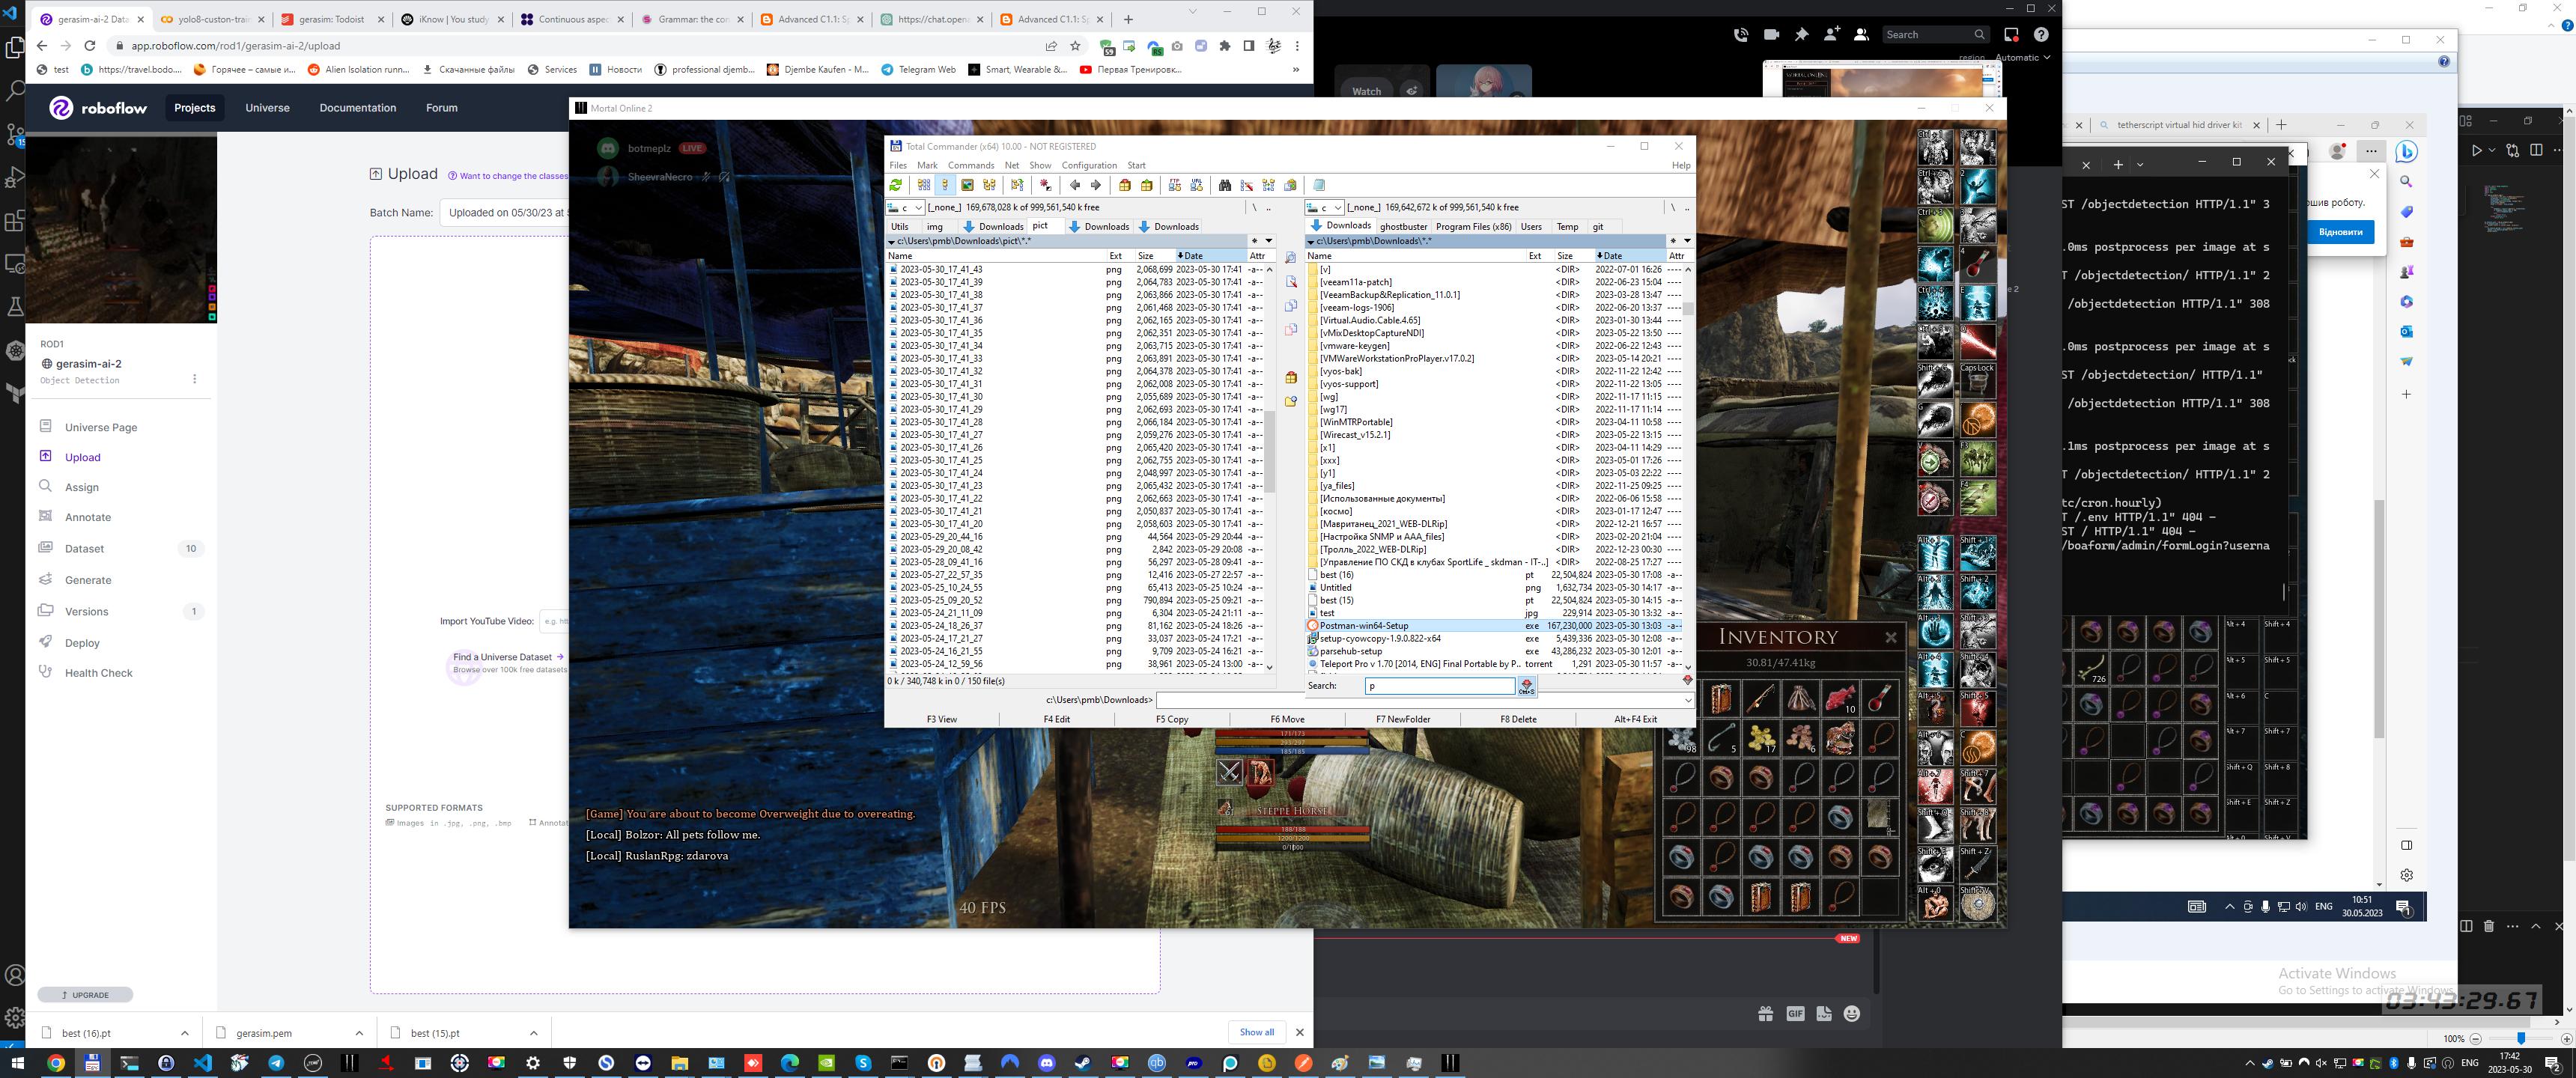Switch to the ghostbuster tab in the right panel
2576x1078 pixels.
pos(1403,226)
